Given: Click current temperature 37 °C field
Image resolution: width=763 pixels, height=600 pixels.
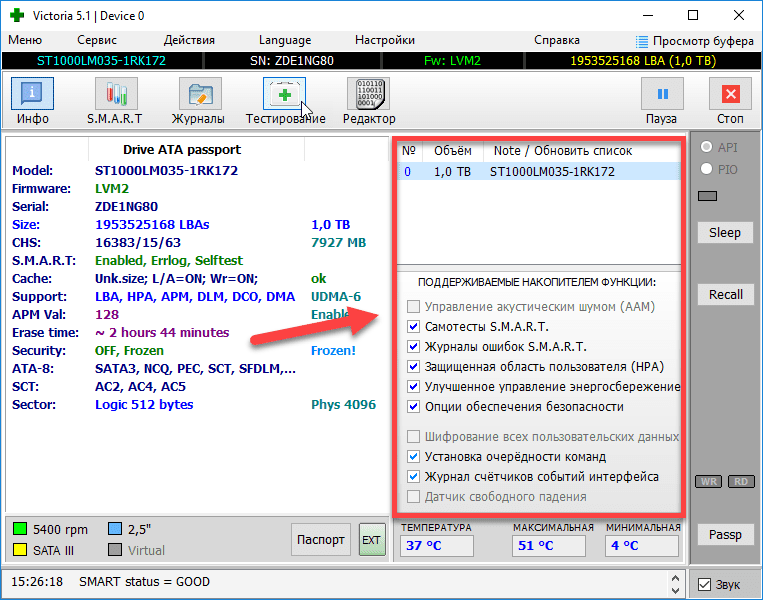Looking at the screenshot, I should 436,545.
